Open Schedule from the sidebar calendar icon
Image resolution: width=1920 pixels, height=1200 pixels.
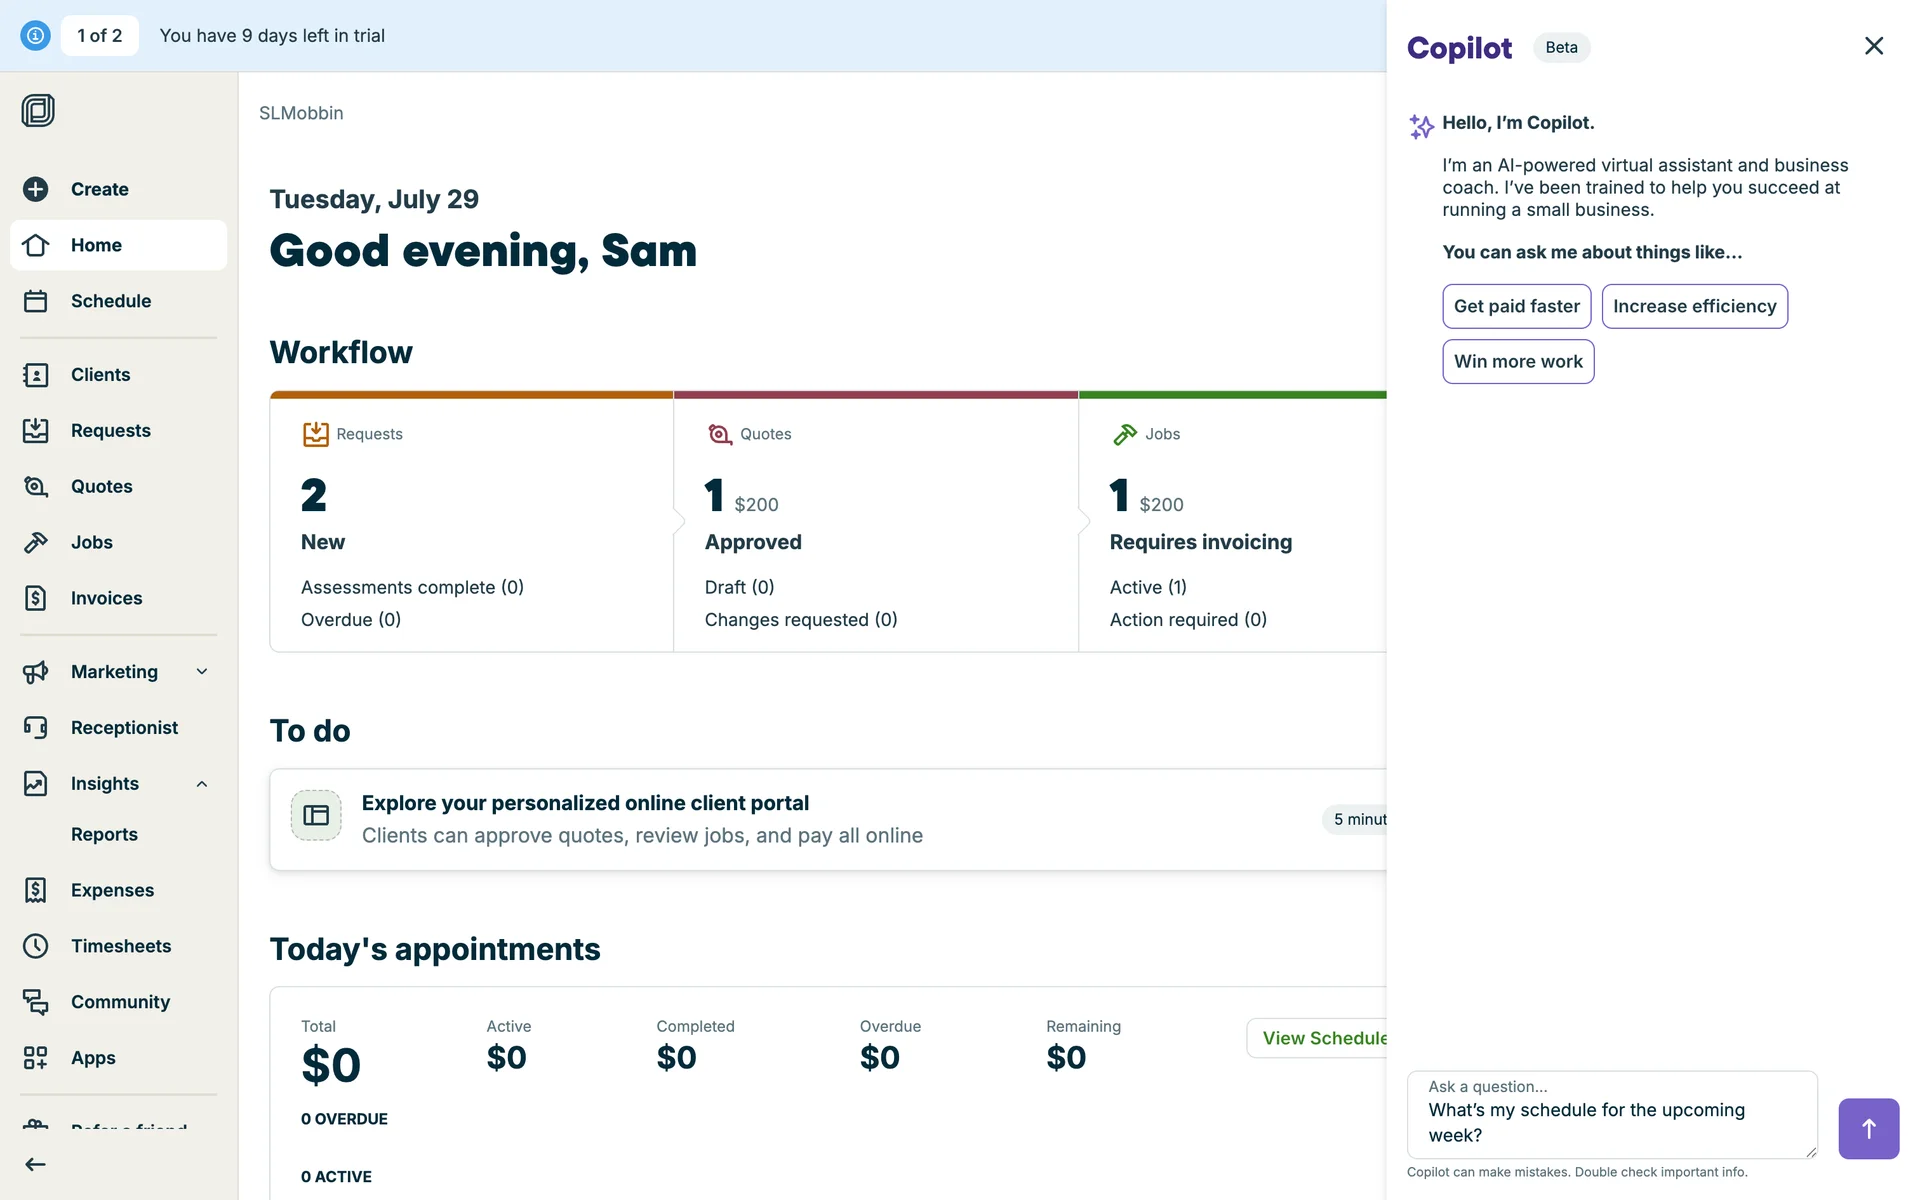[36, 301]
